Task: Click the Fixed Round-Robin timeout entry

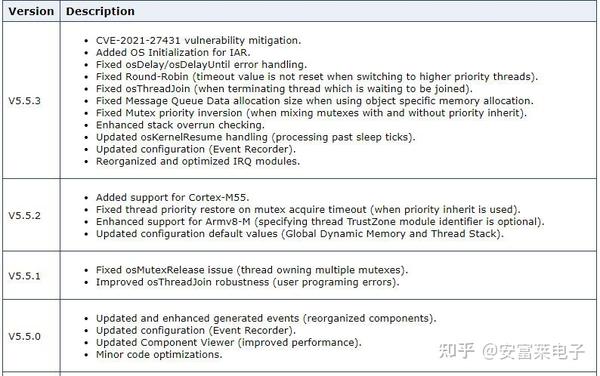Action: click(x=317, y=77)
